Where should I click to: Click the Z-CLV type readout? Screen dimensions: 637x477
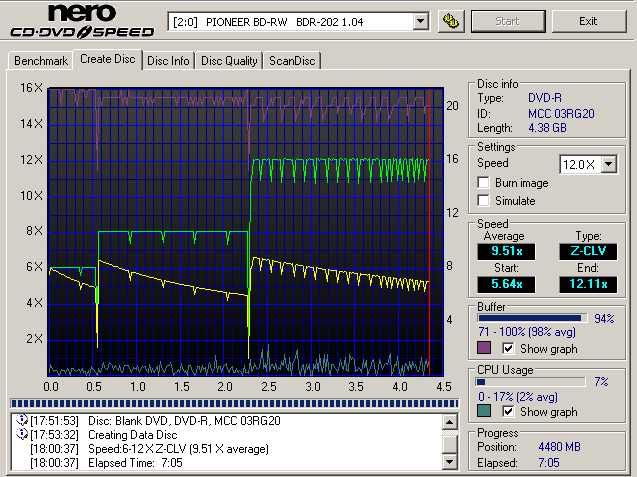[588, 251]
